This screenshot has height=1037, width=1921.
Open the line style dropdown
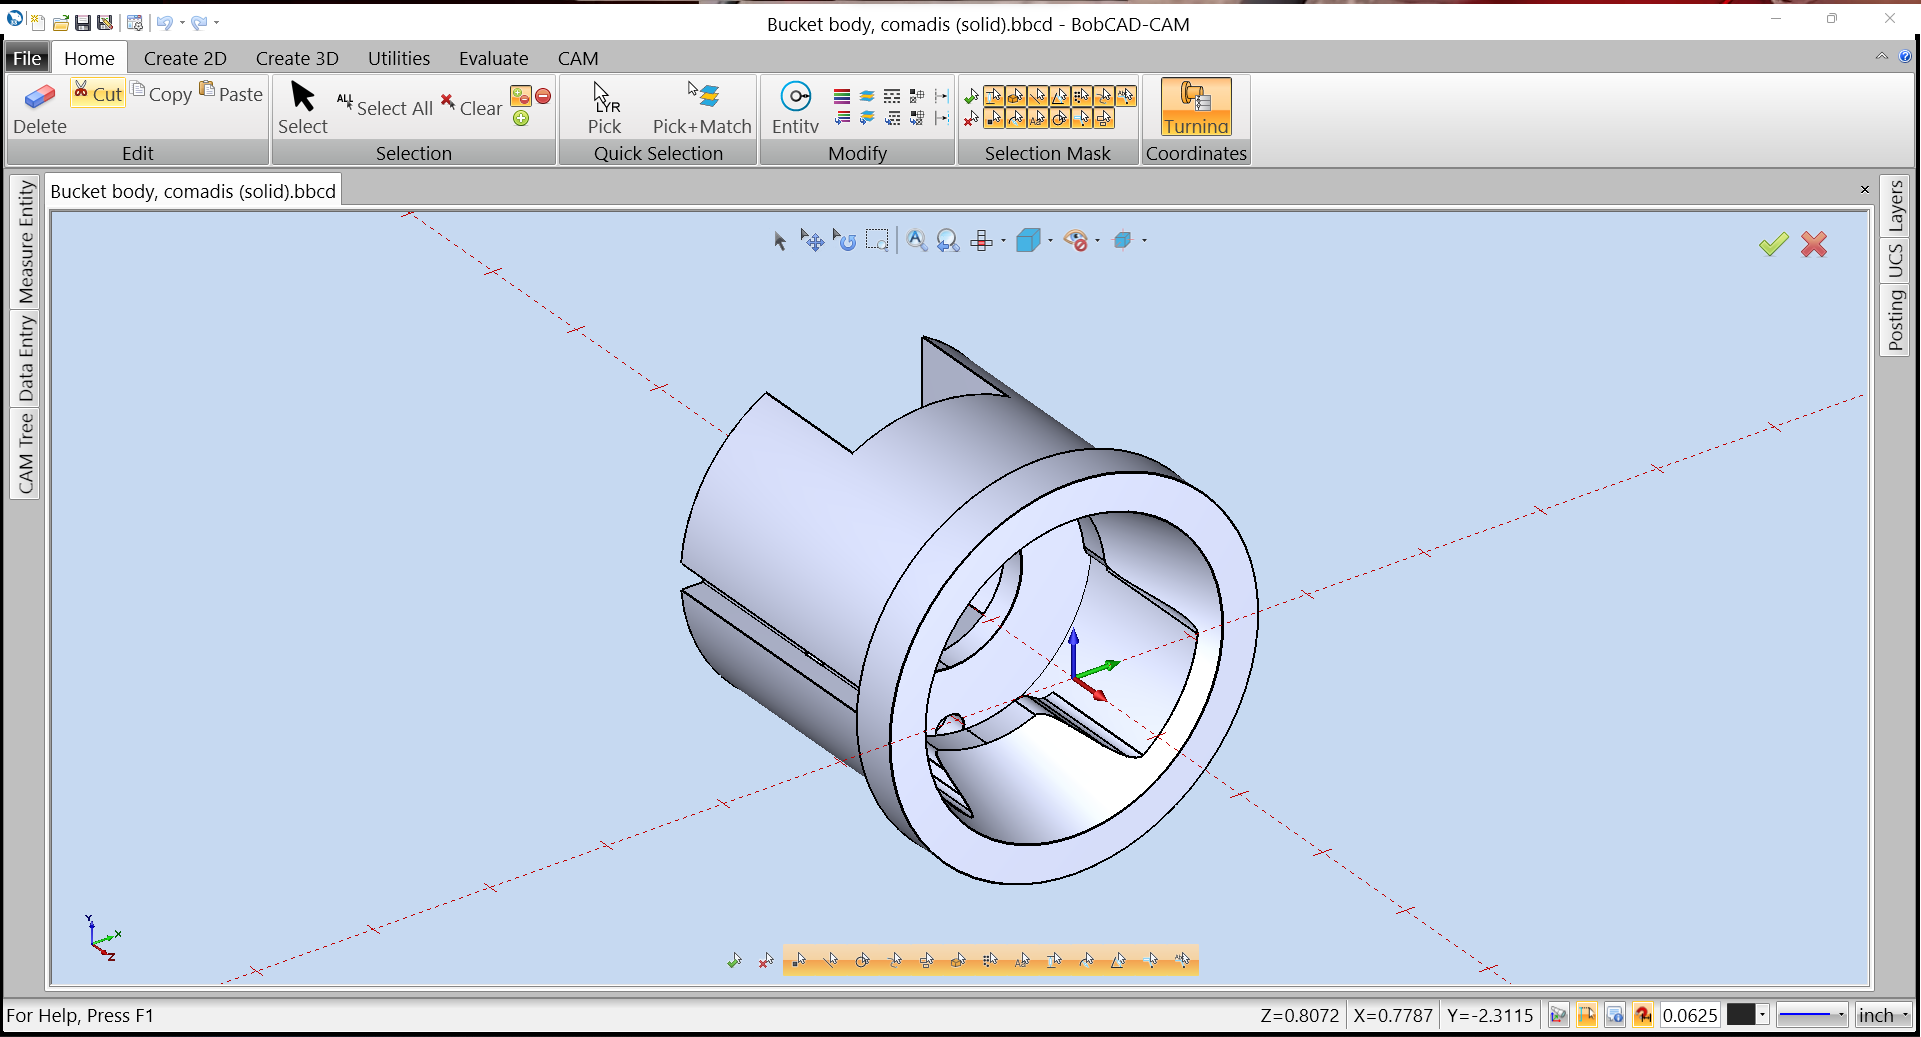pos(1811,1015)
